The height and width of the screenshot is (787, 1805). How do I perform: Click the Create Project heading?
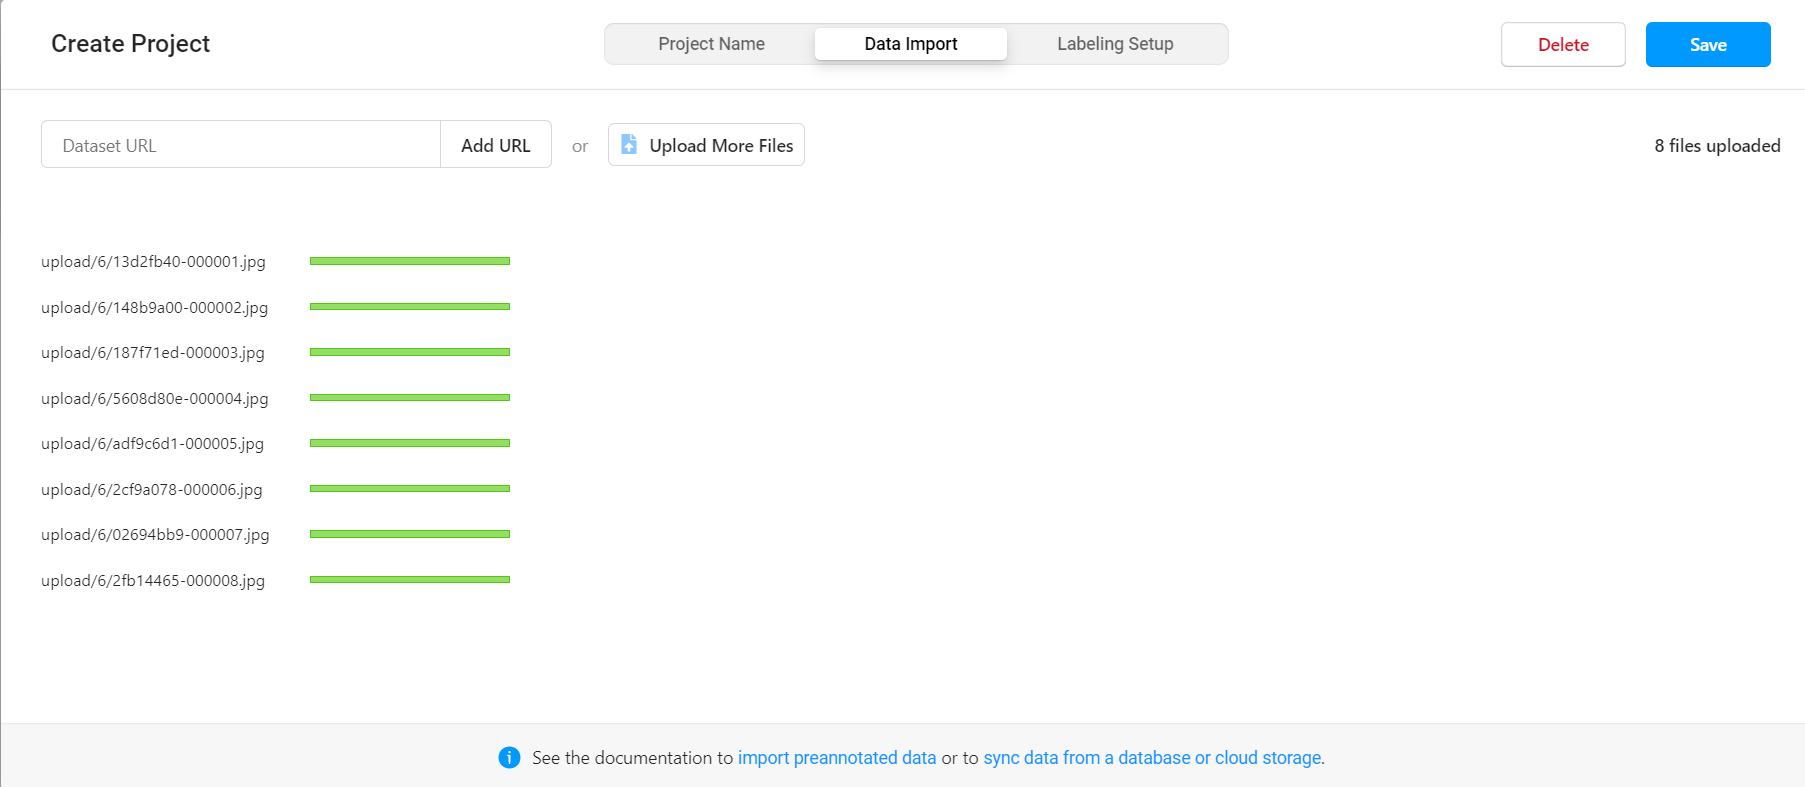[x=131, y=44]
